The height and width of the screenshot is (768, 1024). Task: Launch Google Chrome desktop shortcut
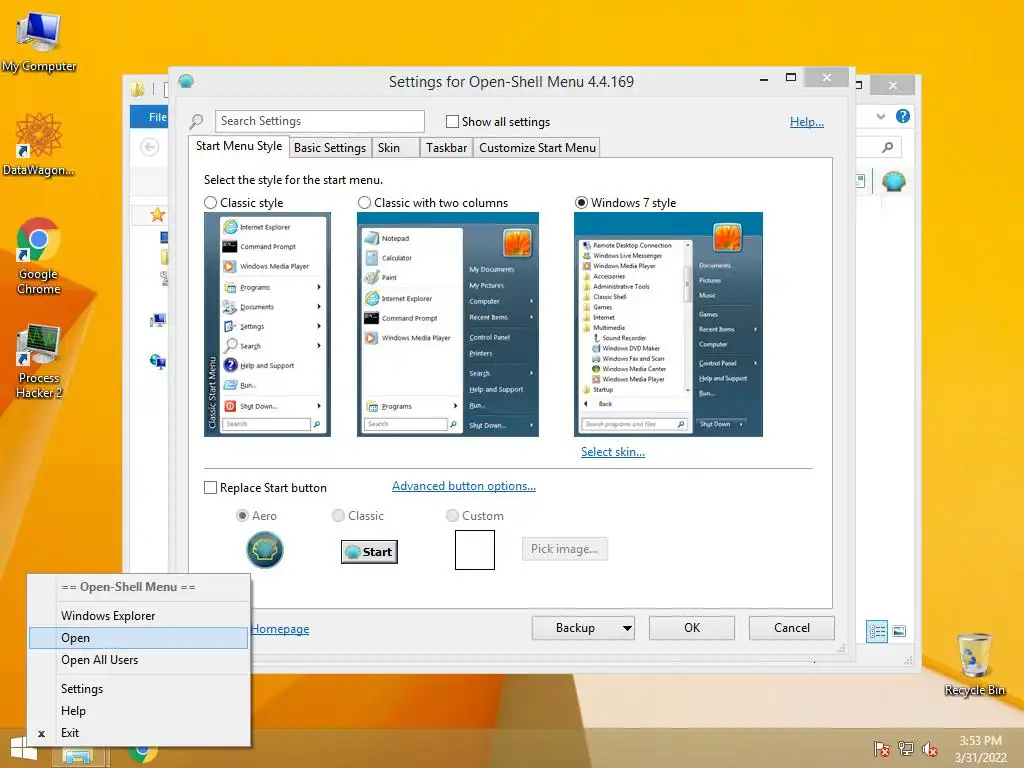coord(38,256)
